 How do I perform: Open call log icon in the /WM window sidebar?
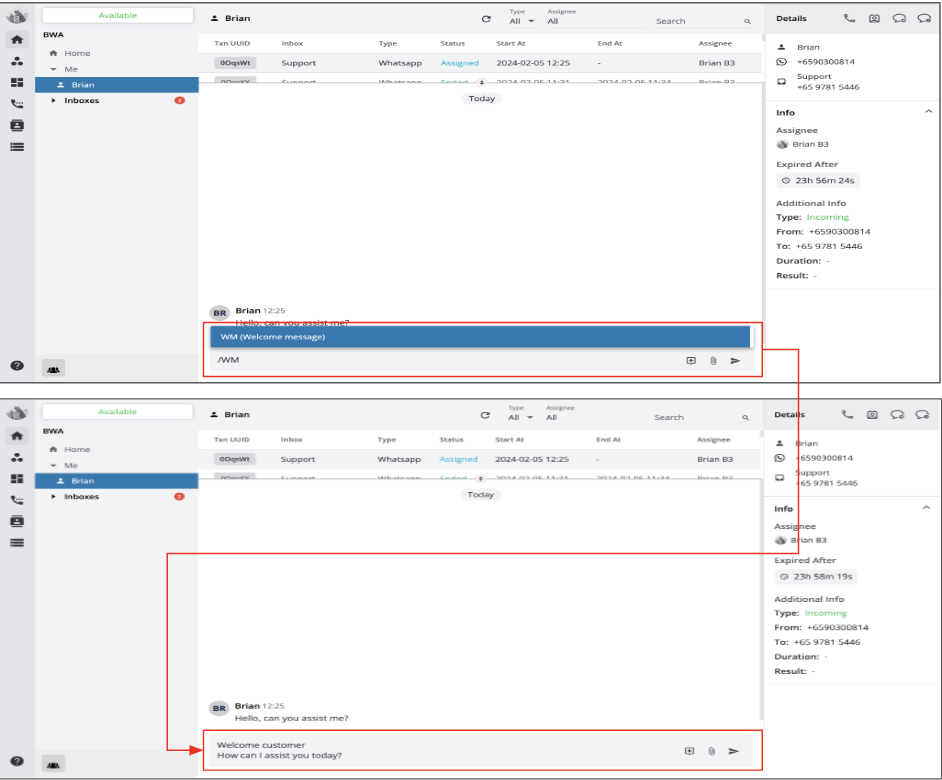pyautogui.click(x=17, y=103)
